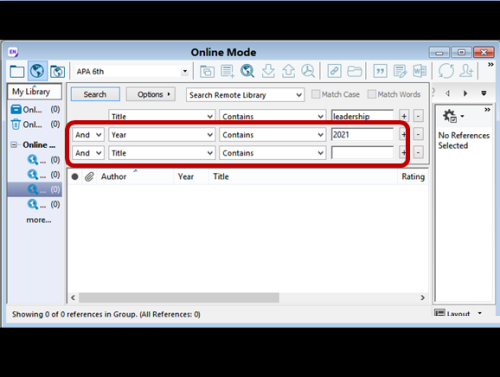Select the My Library tab
The width and height of the screenshot is (500, 377).
coord(34,91)
